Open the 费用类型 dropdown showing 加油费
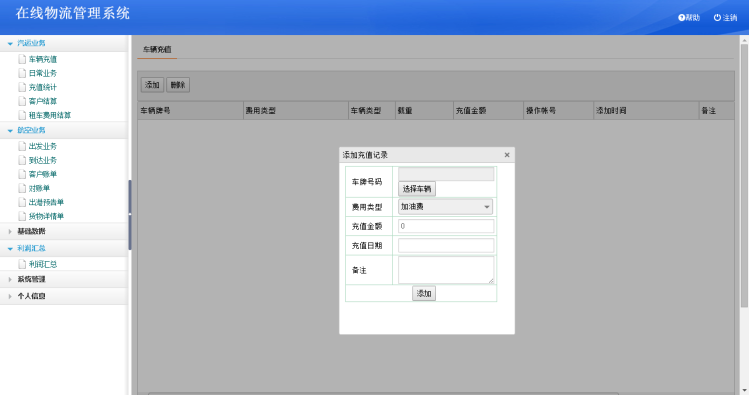 coord(445,207)
